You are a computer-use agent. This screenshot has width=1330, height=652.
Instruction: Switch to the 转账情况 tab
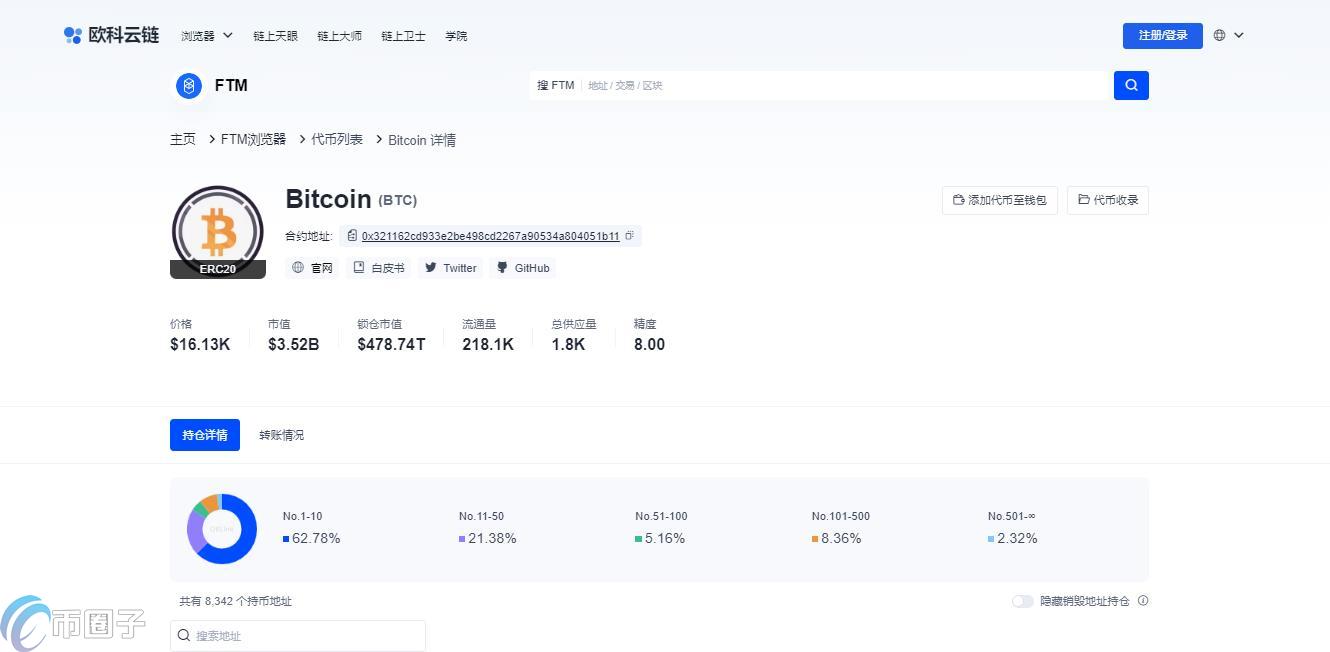click(x=281, y=435)
